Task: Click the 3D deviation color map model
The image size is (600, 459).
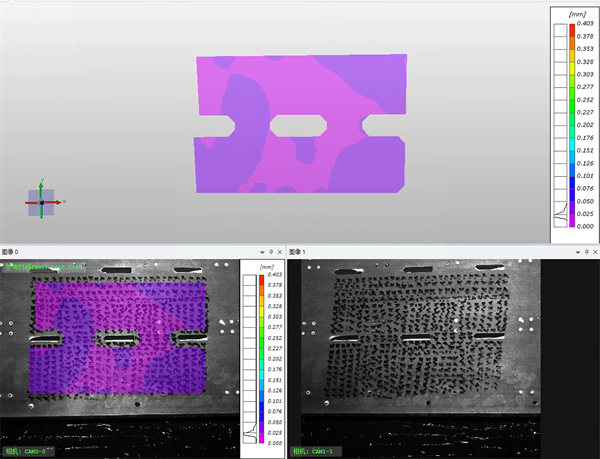Action: pyautogui.click(x=300, y=123)
